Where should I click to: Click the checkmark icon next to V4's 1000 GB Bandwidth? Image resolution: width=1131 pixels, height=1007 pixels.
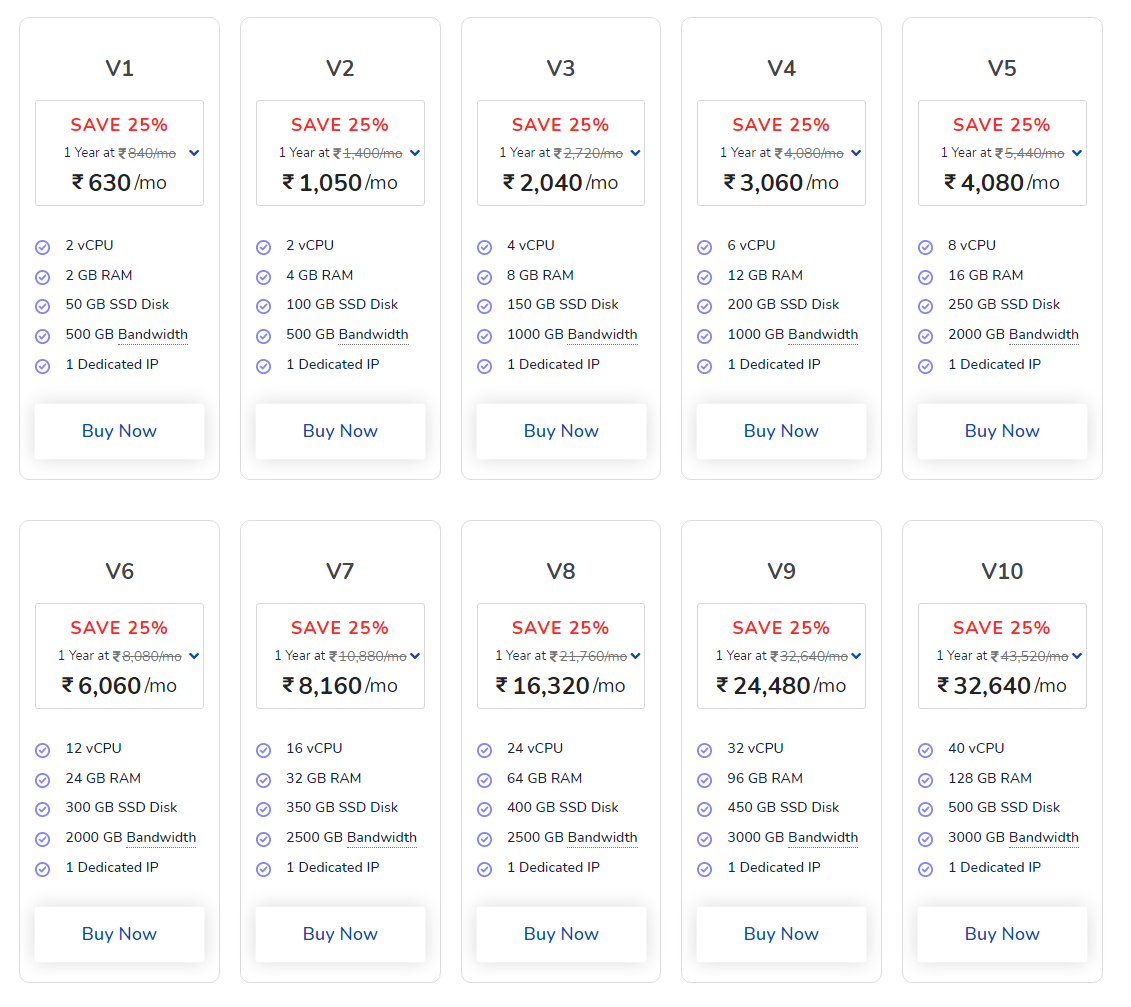point(704,336)
